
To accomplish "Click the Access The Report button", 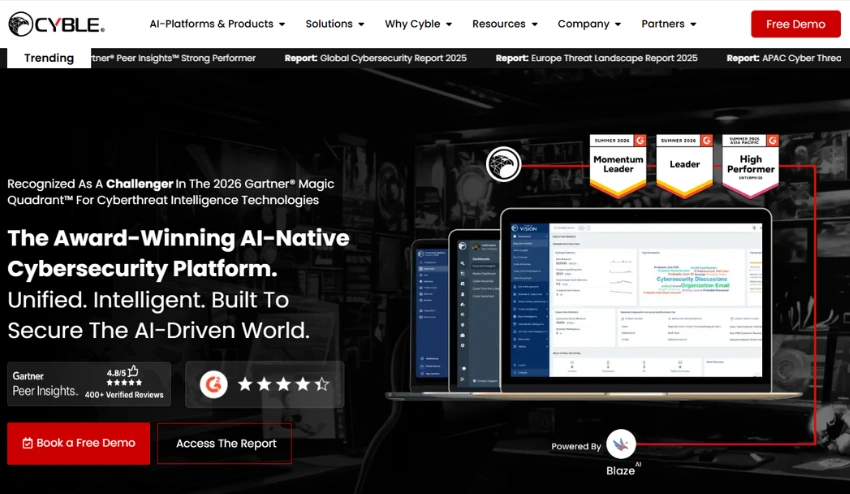I will pos(224,444).
